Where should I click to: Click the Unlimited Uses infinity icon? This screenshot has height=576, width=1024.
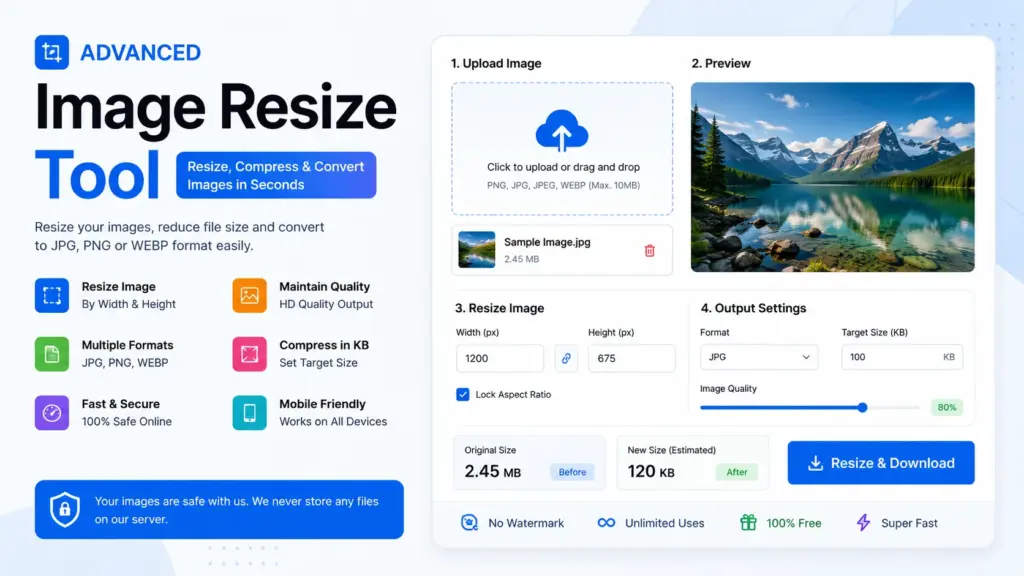click(x=606, y=522)
